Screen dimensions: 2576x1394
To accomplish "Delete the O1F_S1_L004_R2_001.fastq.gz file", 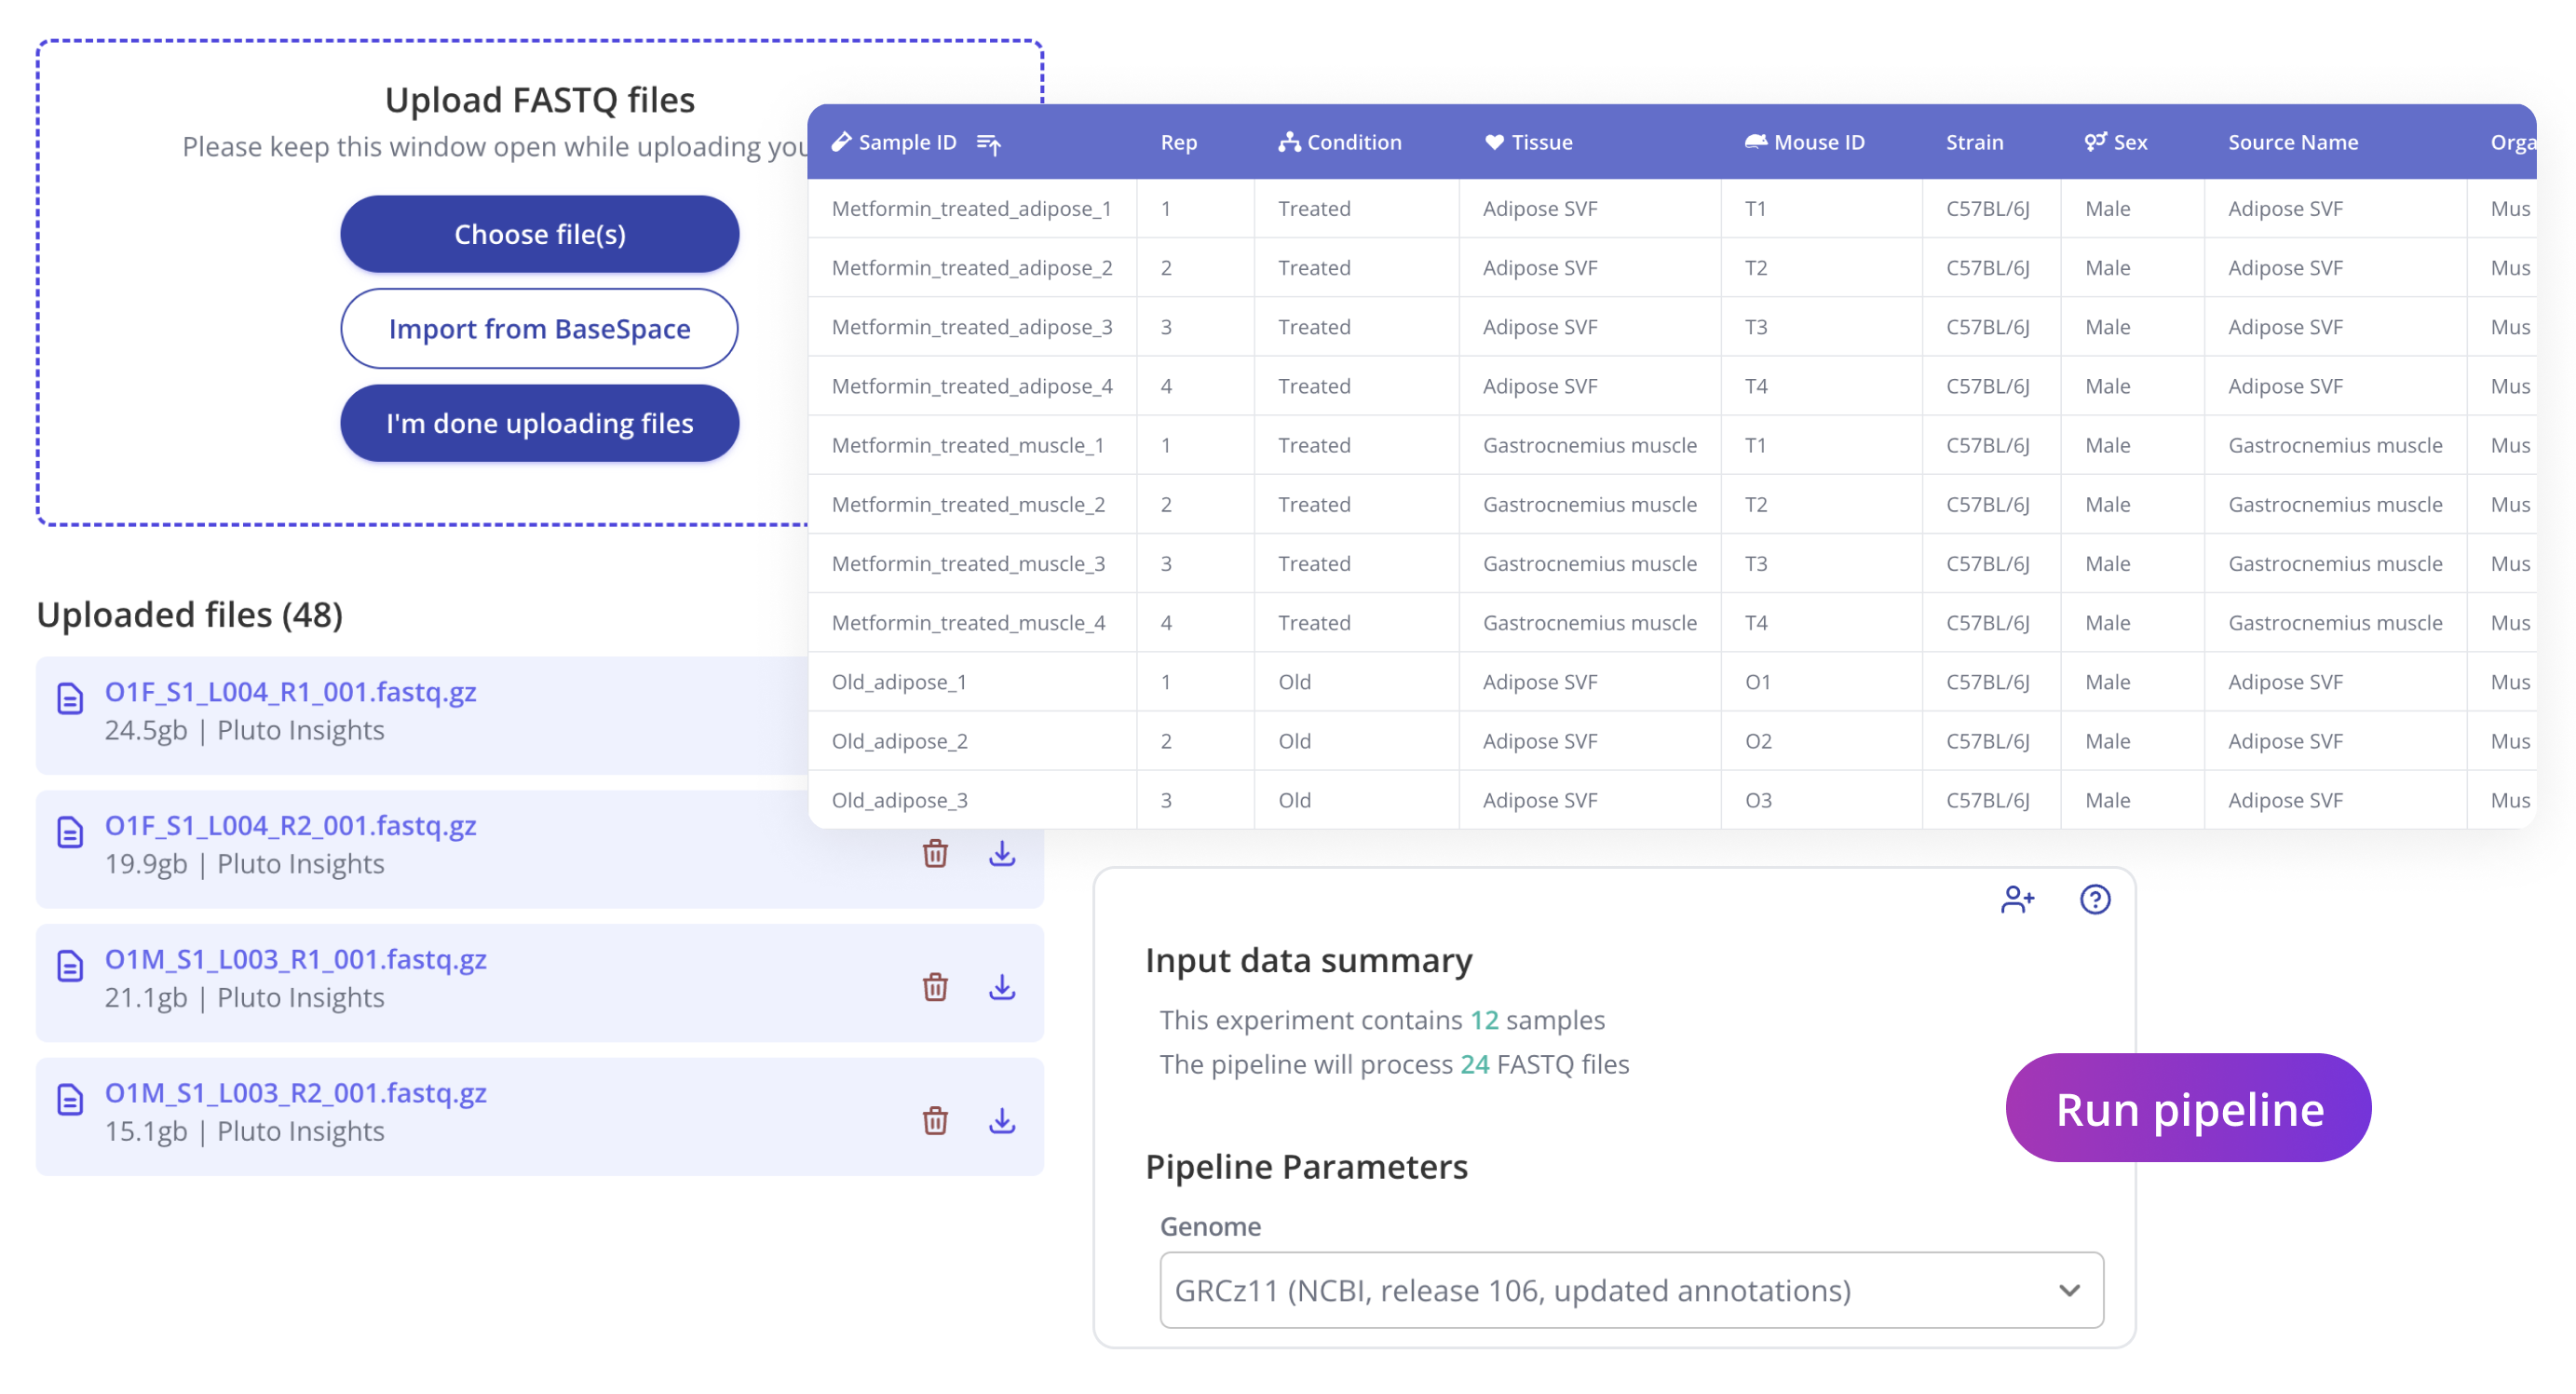I will 934,853.
